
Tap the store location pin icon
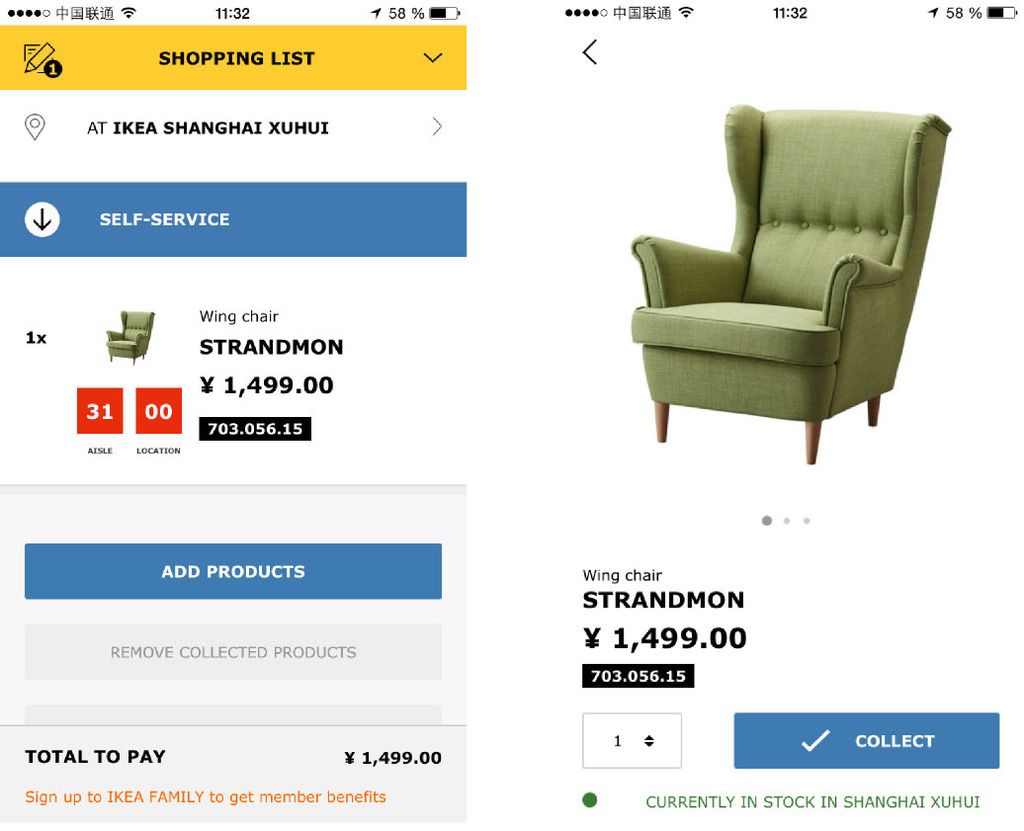click(35, 127)
